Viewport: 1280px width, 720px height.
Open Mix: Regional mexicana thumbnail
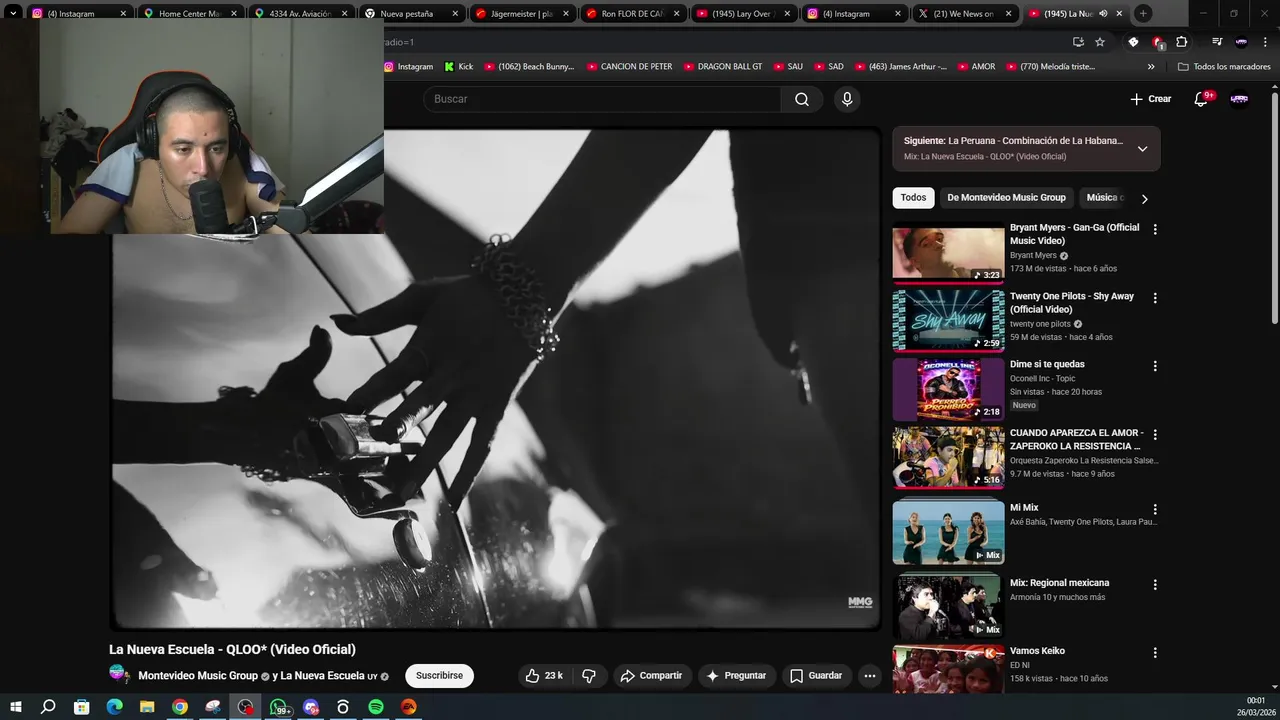tap(948, 606)
